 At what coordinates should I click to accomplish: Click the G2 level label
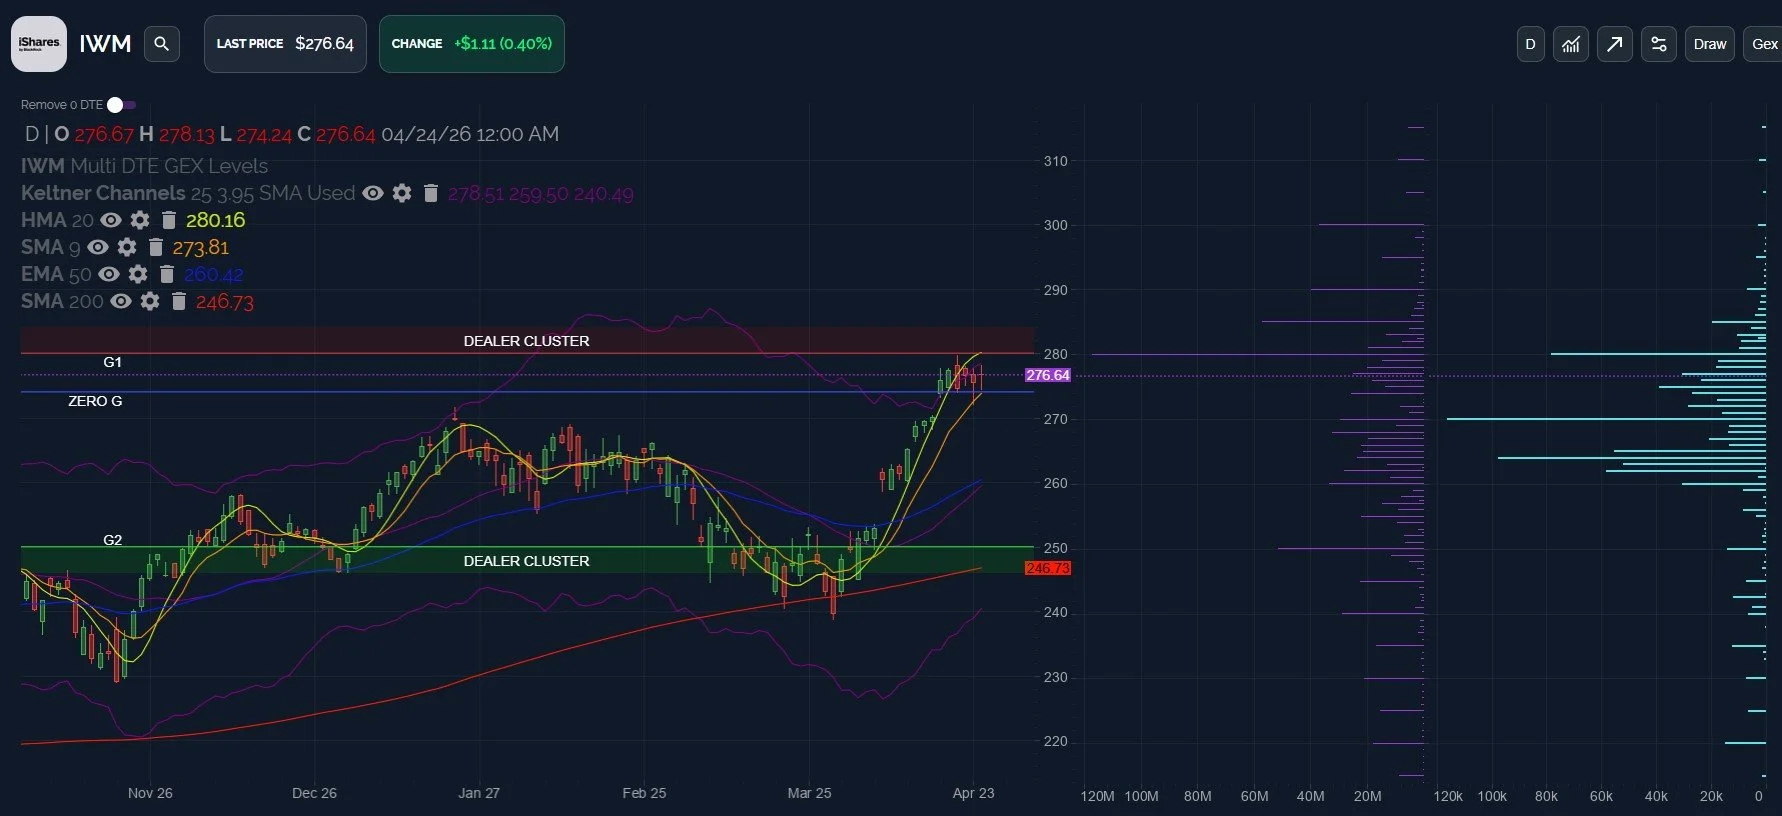pyautogui.click(x=113, y=540)
